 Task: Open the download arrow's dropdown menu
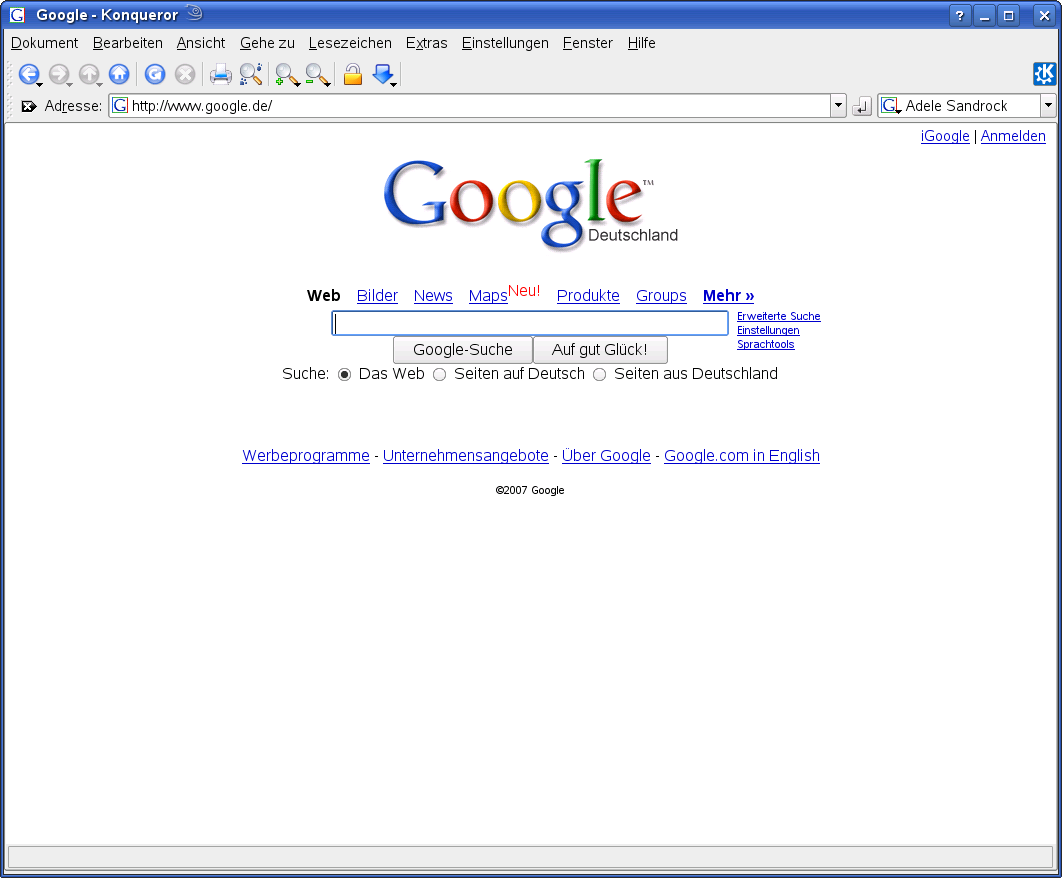[x=394, y=84]
